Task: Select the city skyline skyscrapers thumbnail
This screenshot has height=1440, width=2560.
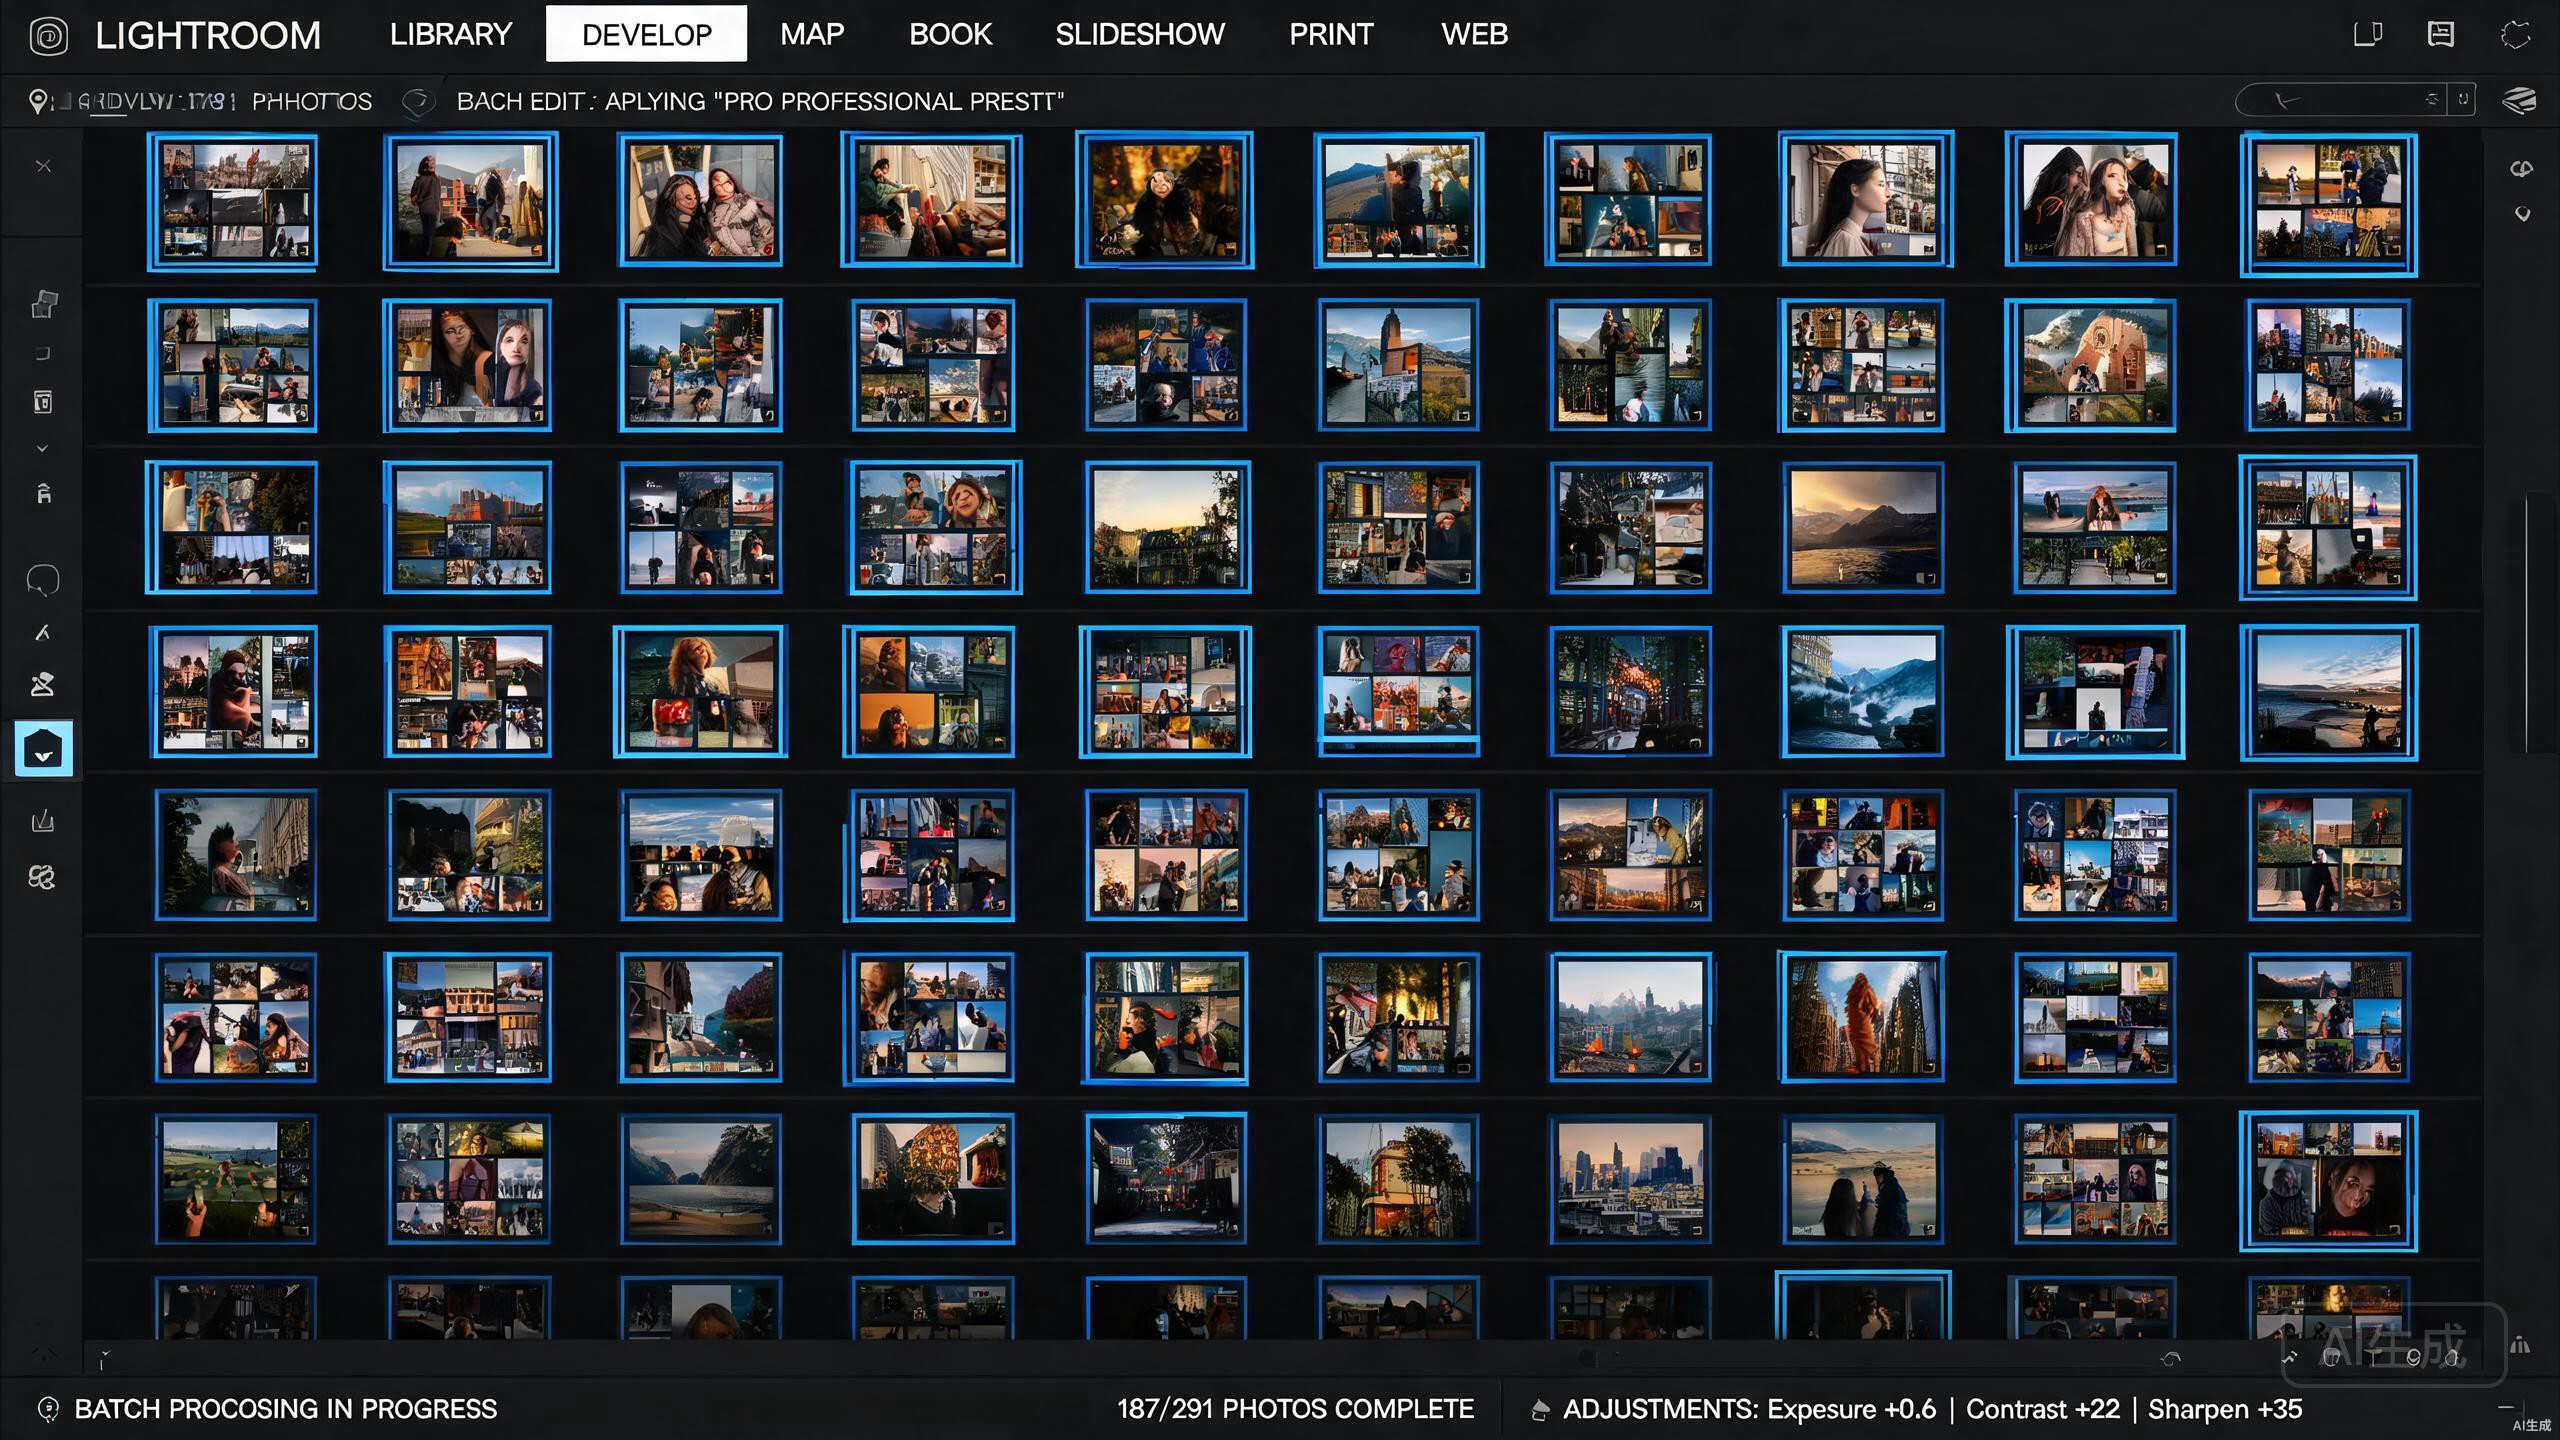Action: [1630, 1180]
